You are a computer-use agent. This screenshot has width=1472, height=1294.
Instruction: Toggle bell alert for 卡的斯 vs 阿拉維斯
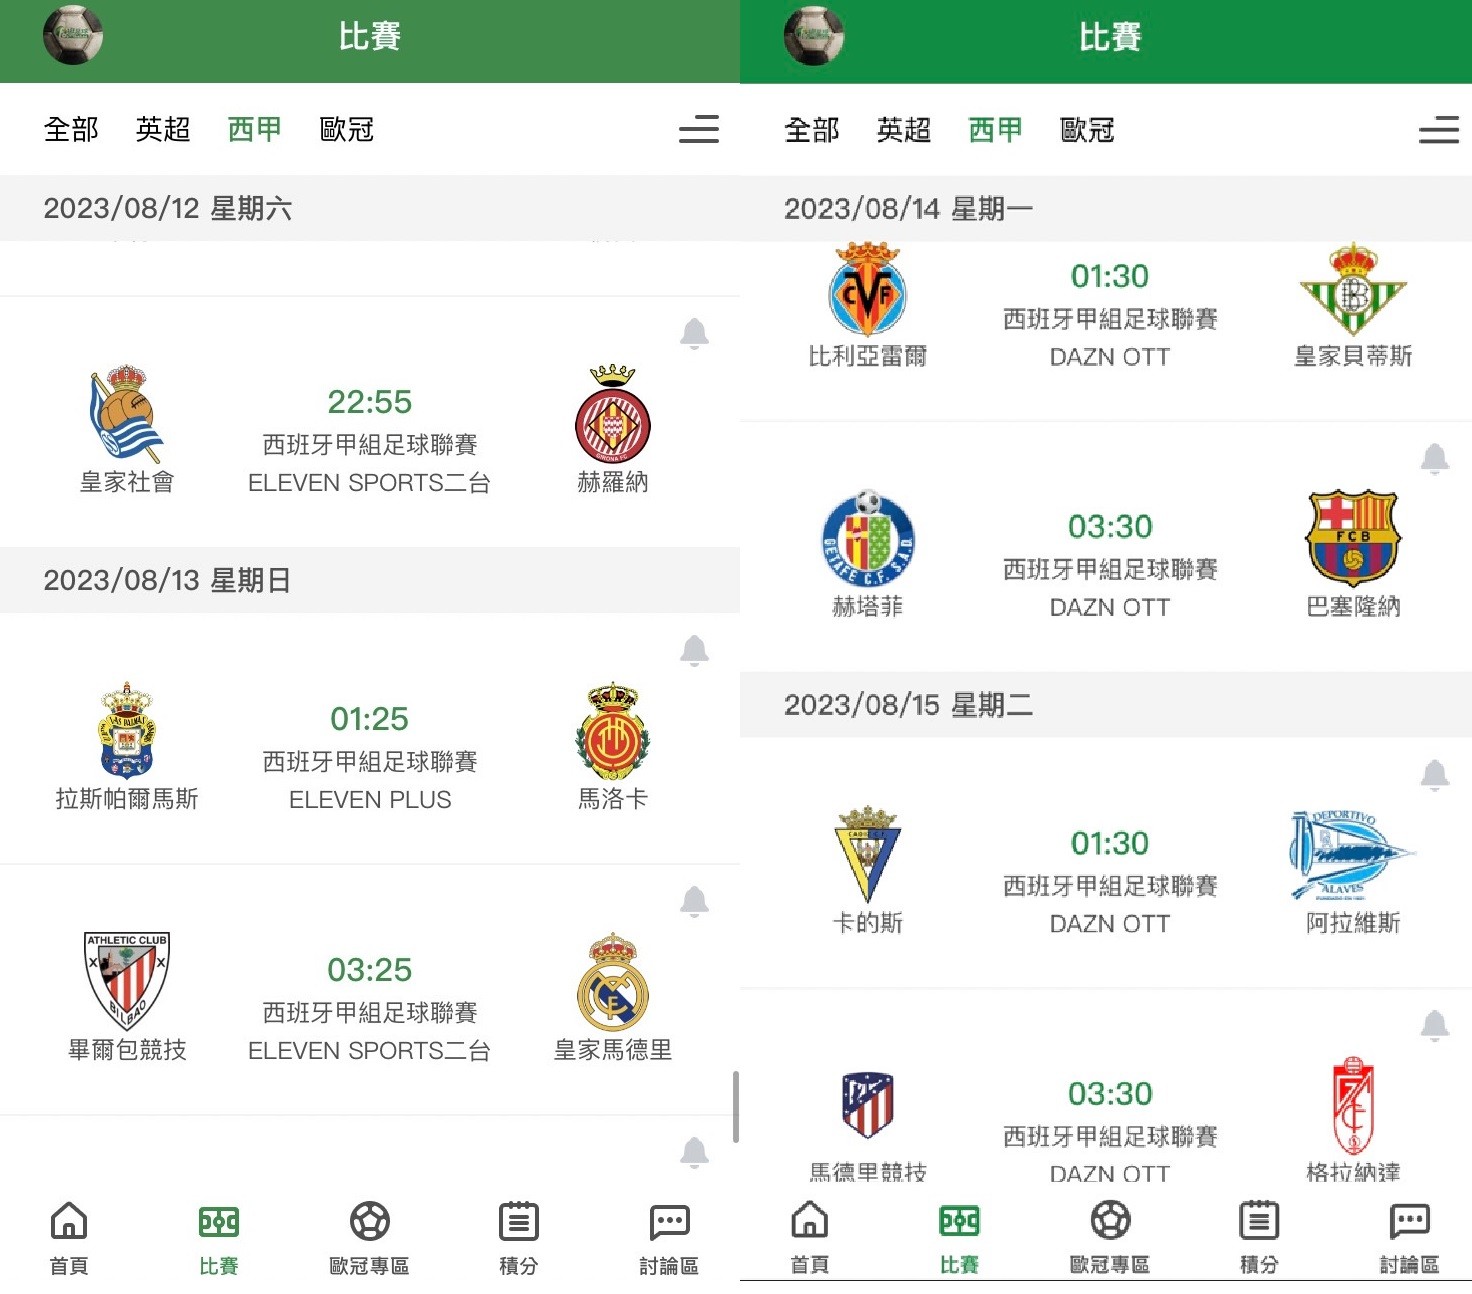coord(1435,775)
